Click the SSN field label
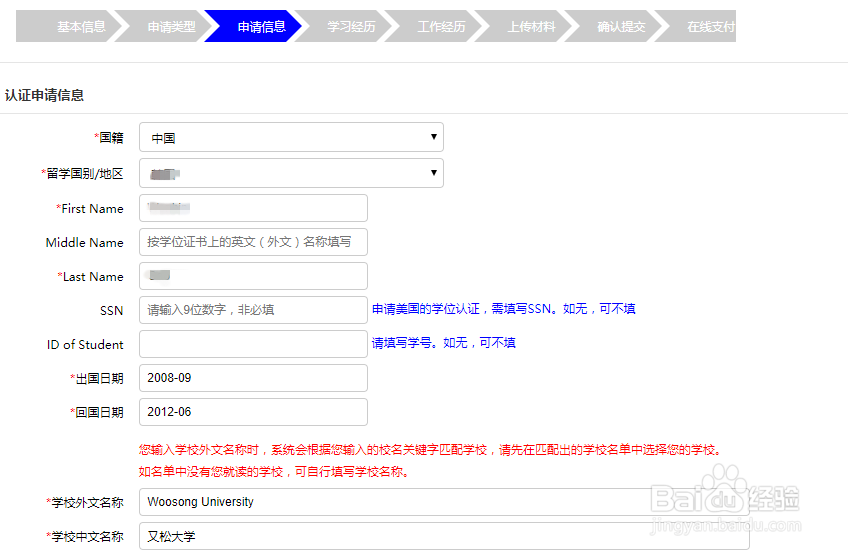 tap(111, 311)
